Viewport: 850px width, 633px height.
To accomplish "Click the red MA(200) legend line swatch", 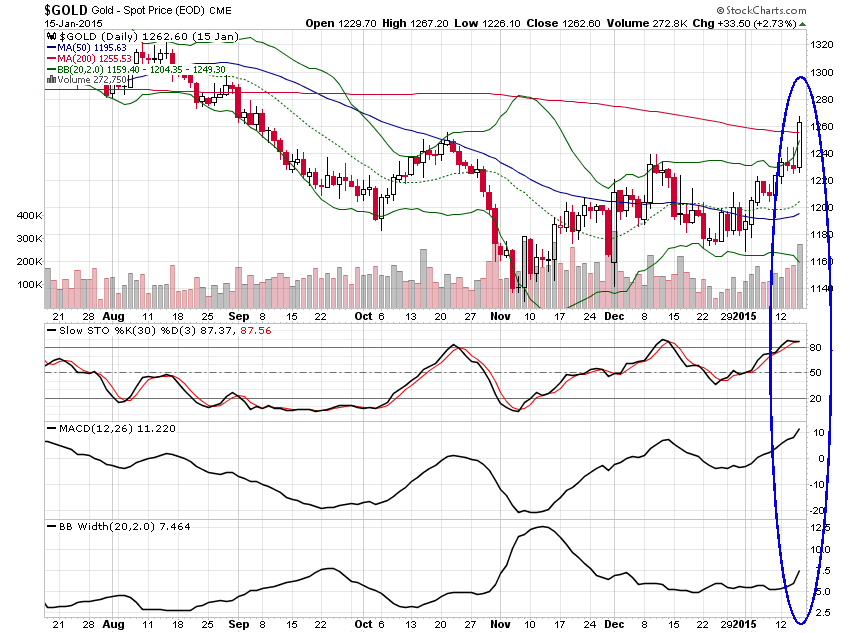I will [51, 59].
